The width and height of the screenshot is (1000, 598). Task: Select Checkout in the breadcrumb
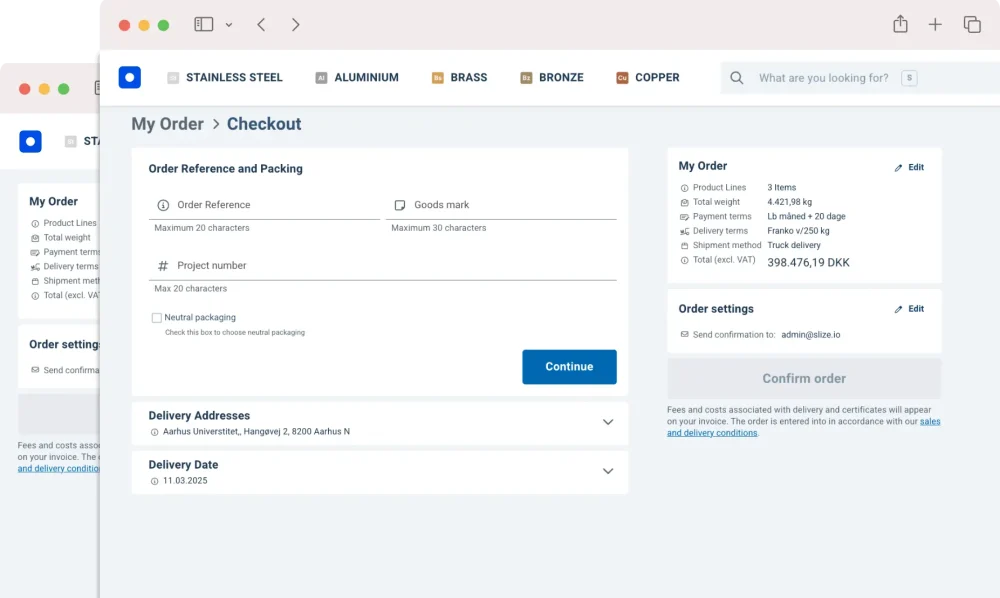tap(263, 124)
